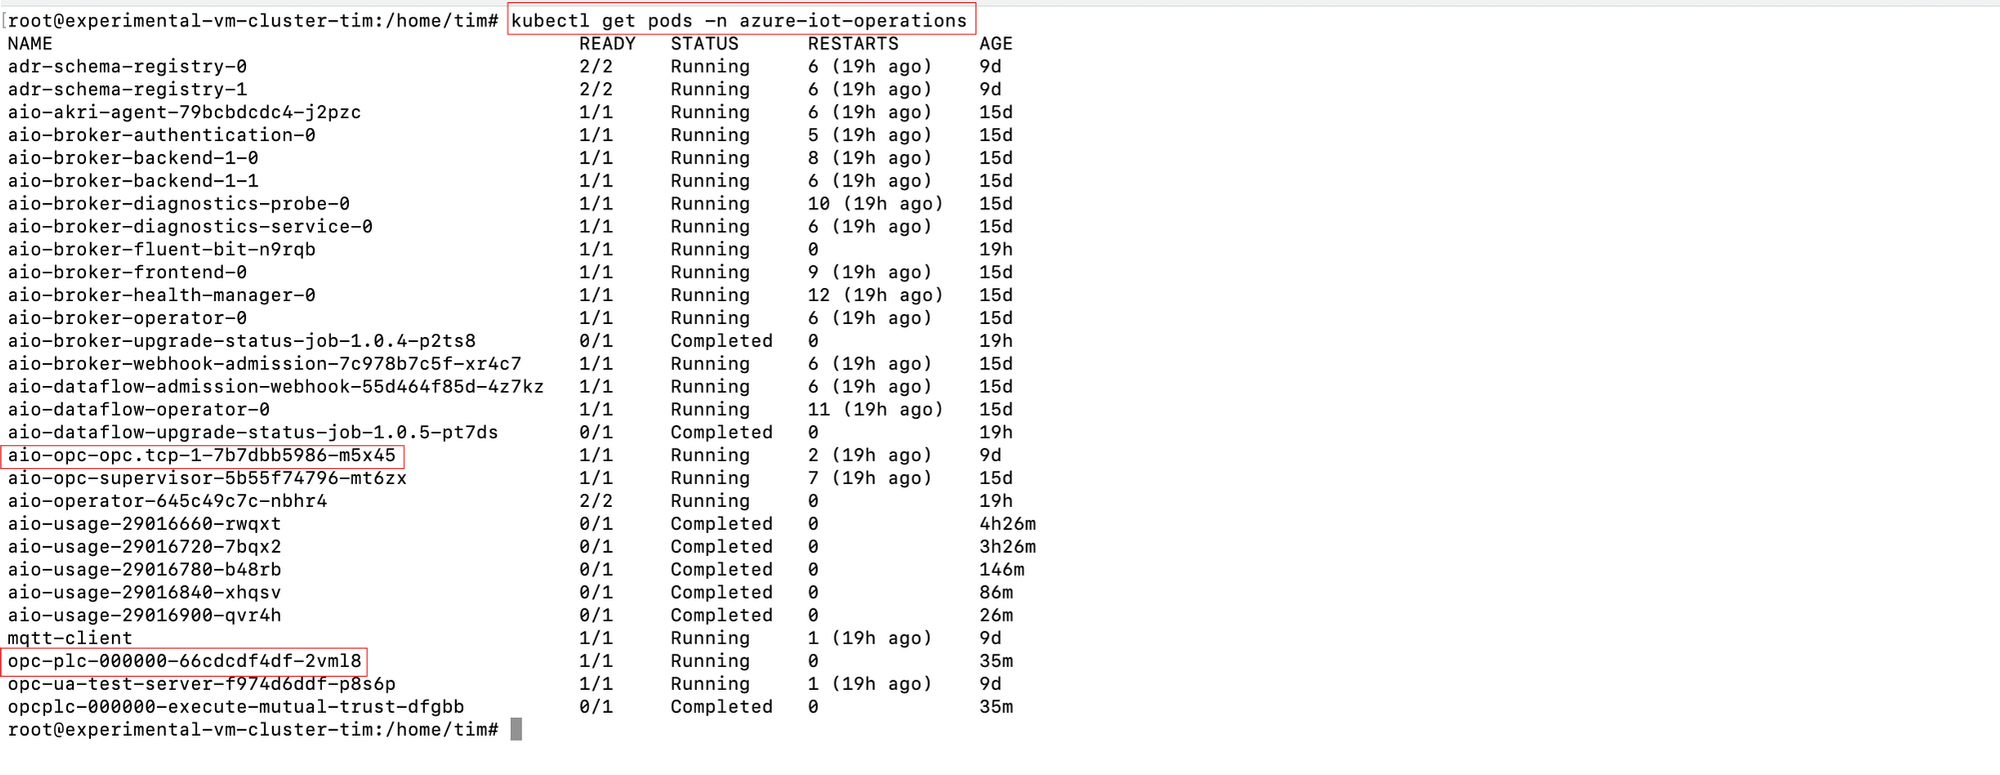The height and width of the screenshot is (775, 2000).
Task: Click restarts value 9 (19h ago)
Action: tap(870, 273)
